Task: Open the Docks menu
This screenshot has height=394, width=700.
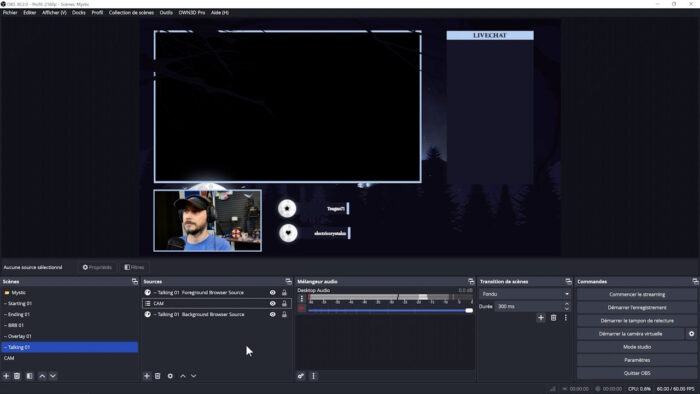Action: tap(79, 12)
